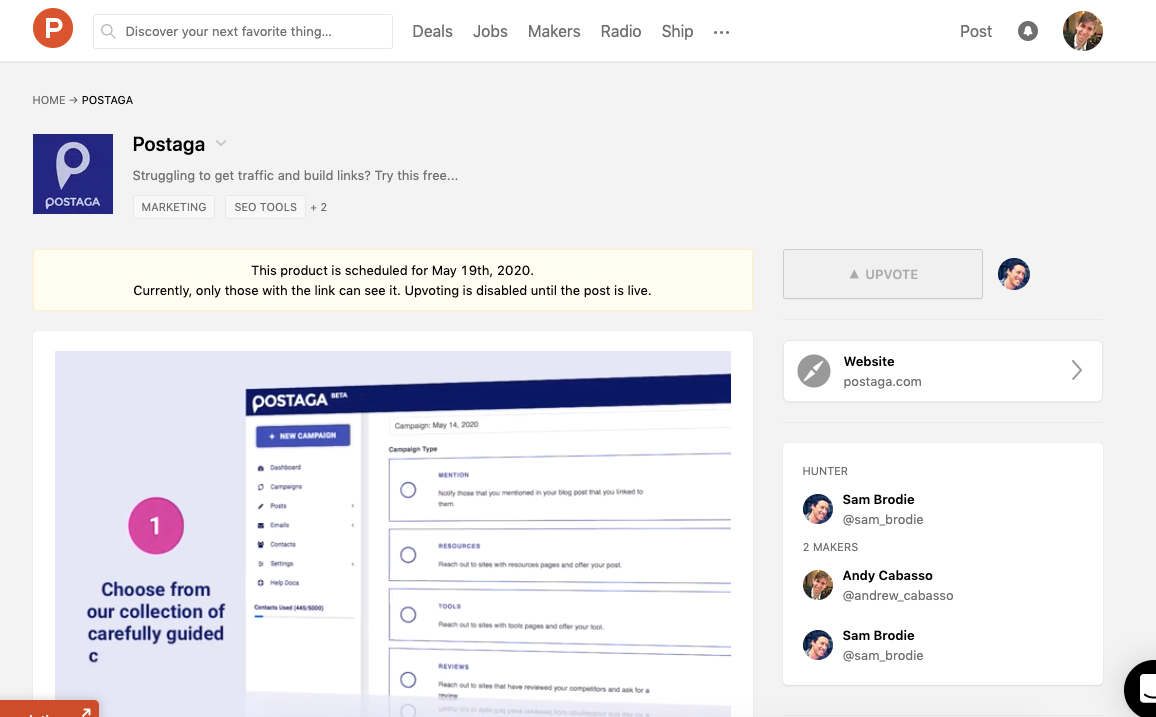Image resolution: width=1156 pixels, height=717 pixels.
Task: Click the chevron on the Website card
Action: tap(1076, 370)
